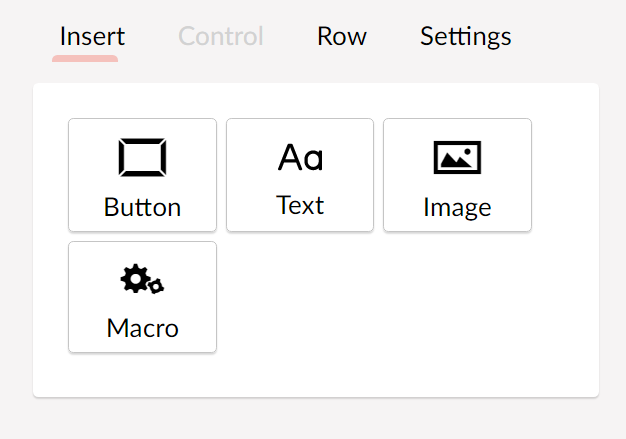626x439 pixels.
Task: Add an Image element via its tile
Action: point(458,175)
